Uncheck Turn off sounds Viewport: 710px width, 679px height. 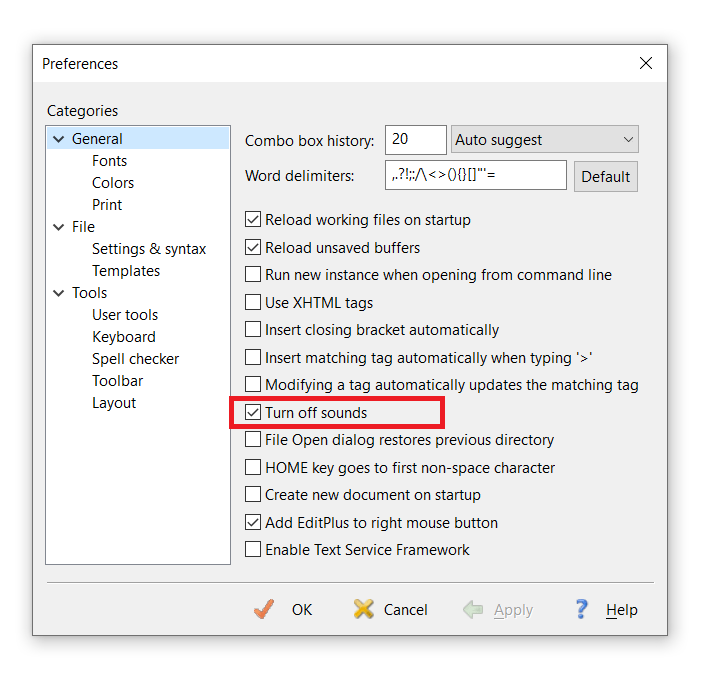point(254,412)
